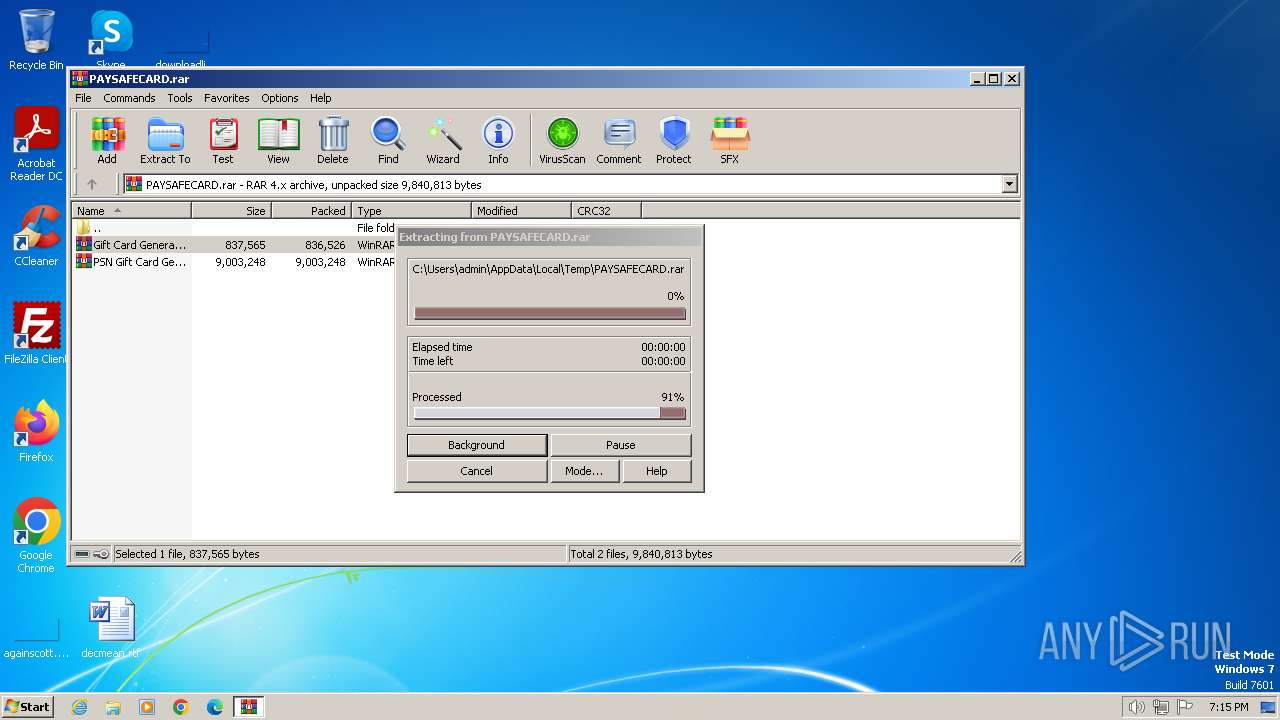Image resolution: width=1280 pixels, height=720 pixels.
Task: Open the Recycle Bin desktop icon
Action: 36,40
